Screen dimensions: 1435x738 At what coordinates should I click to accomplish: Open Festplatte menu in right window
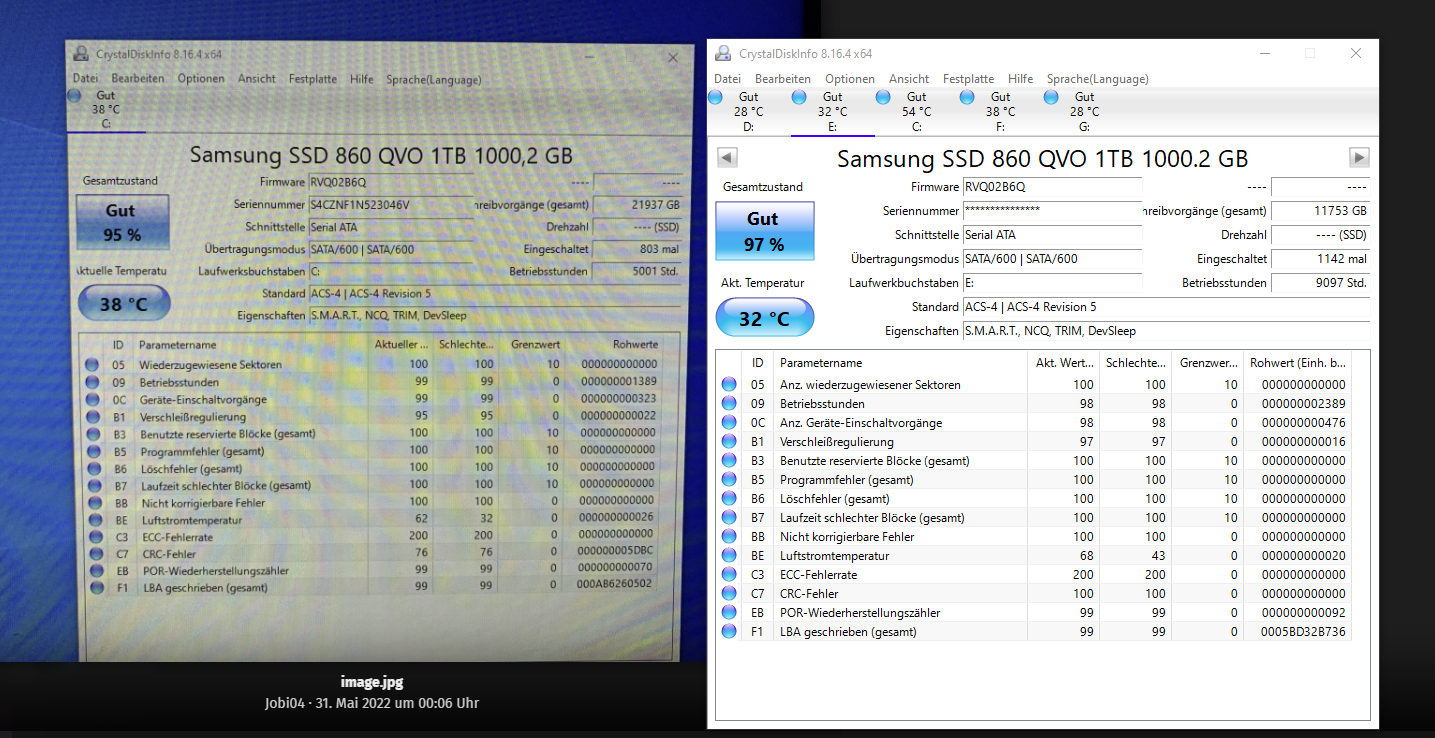click(968, 79)
